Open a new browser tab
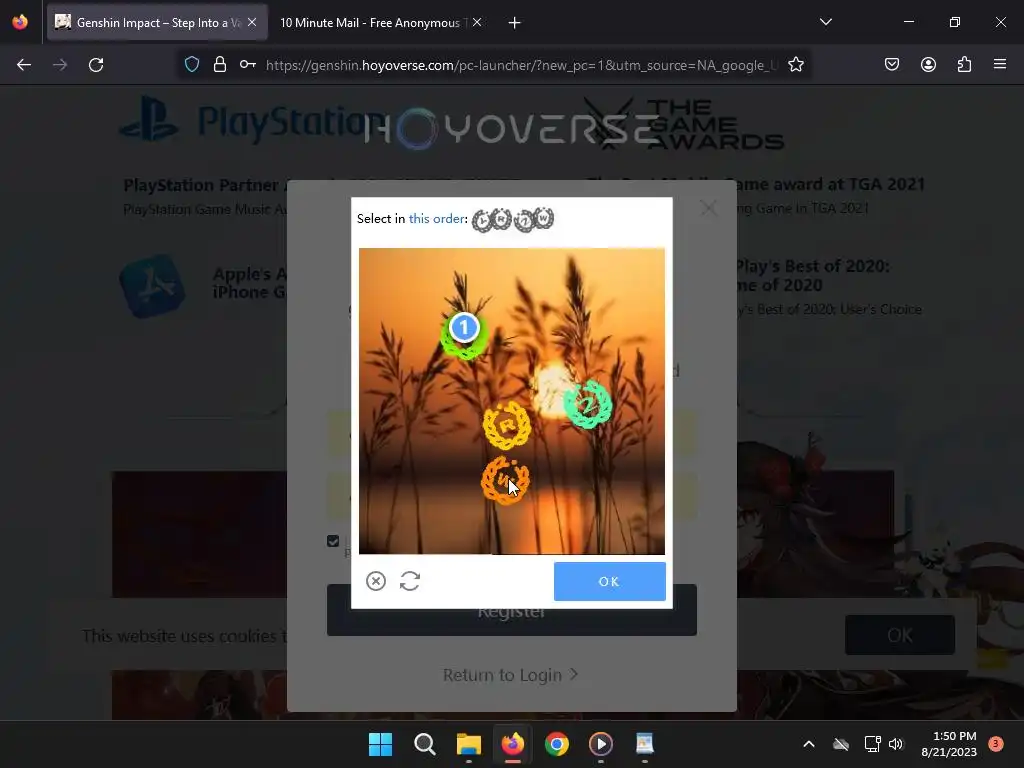Viewport: 1024px width, 768px height. [515, 23]
